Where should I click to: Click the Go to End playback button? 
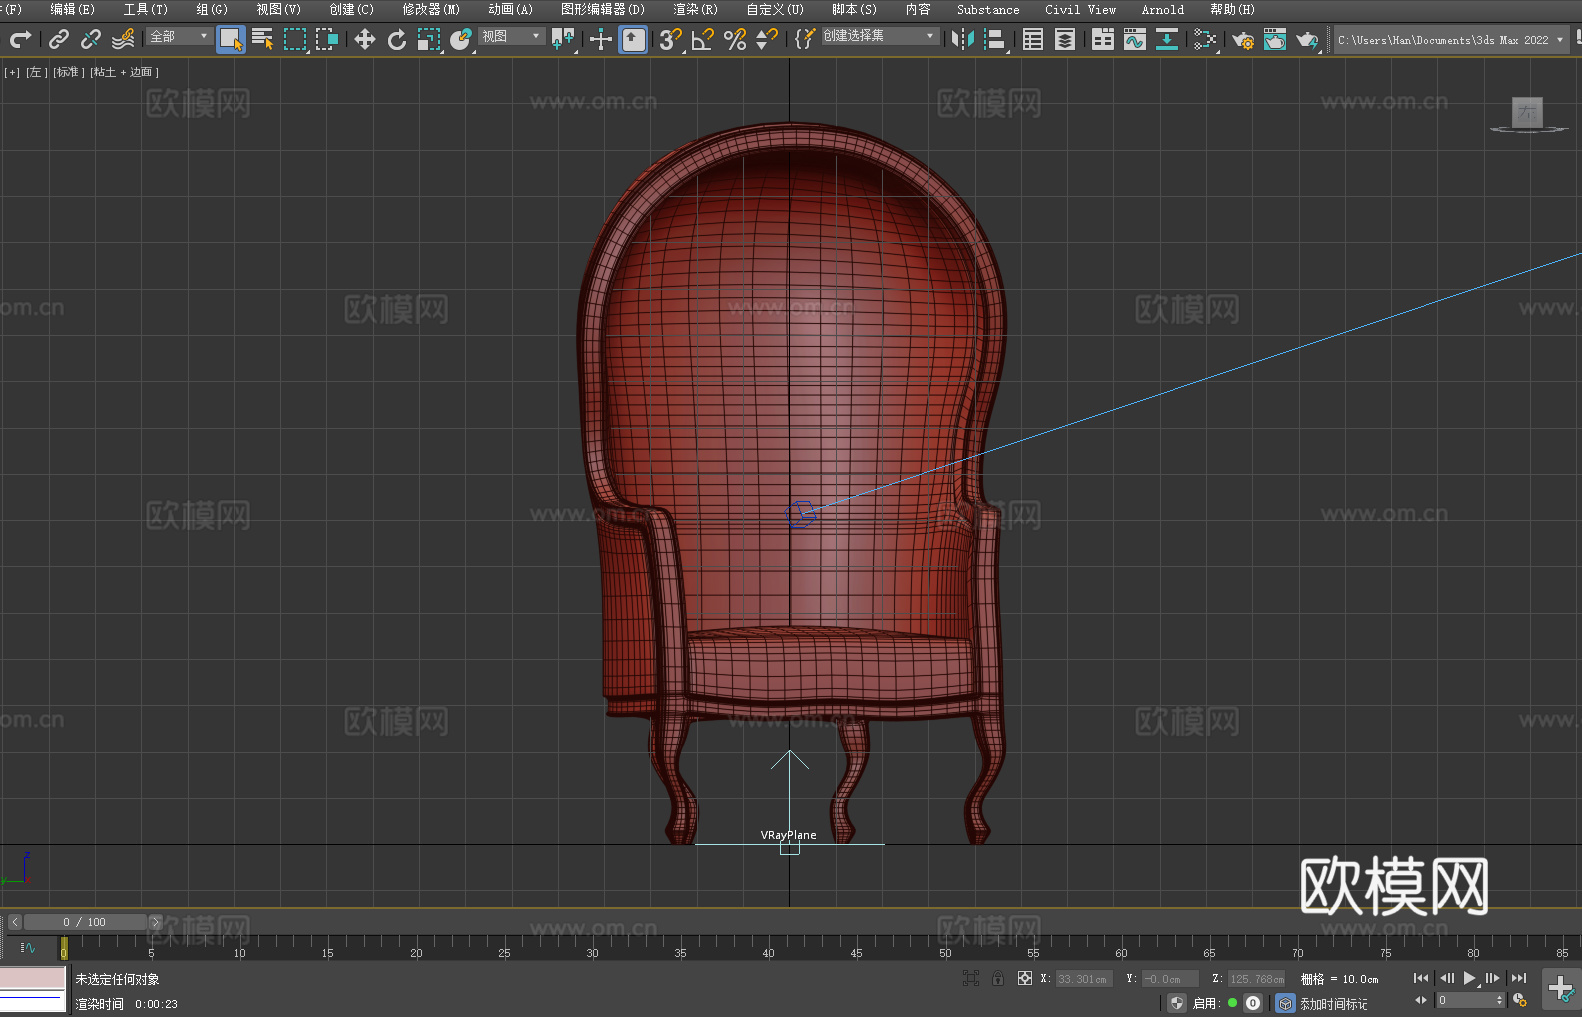pos(1519,978)
